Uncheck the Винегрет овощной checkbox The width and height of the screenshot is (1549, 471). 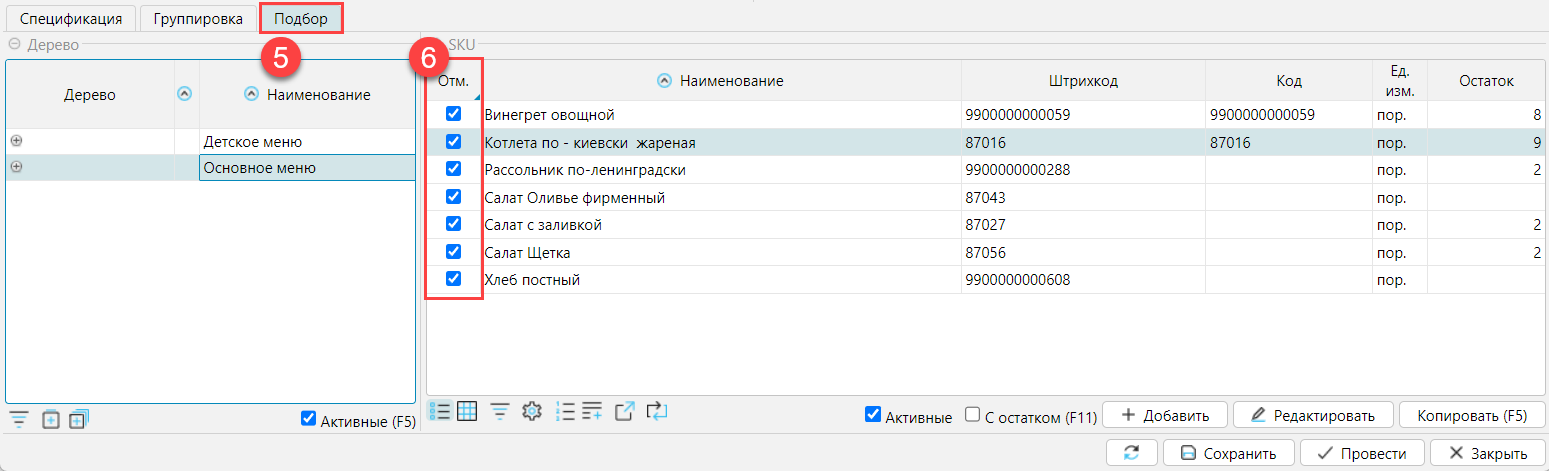click(453, 114)
